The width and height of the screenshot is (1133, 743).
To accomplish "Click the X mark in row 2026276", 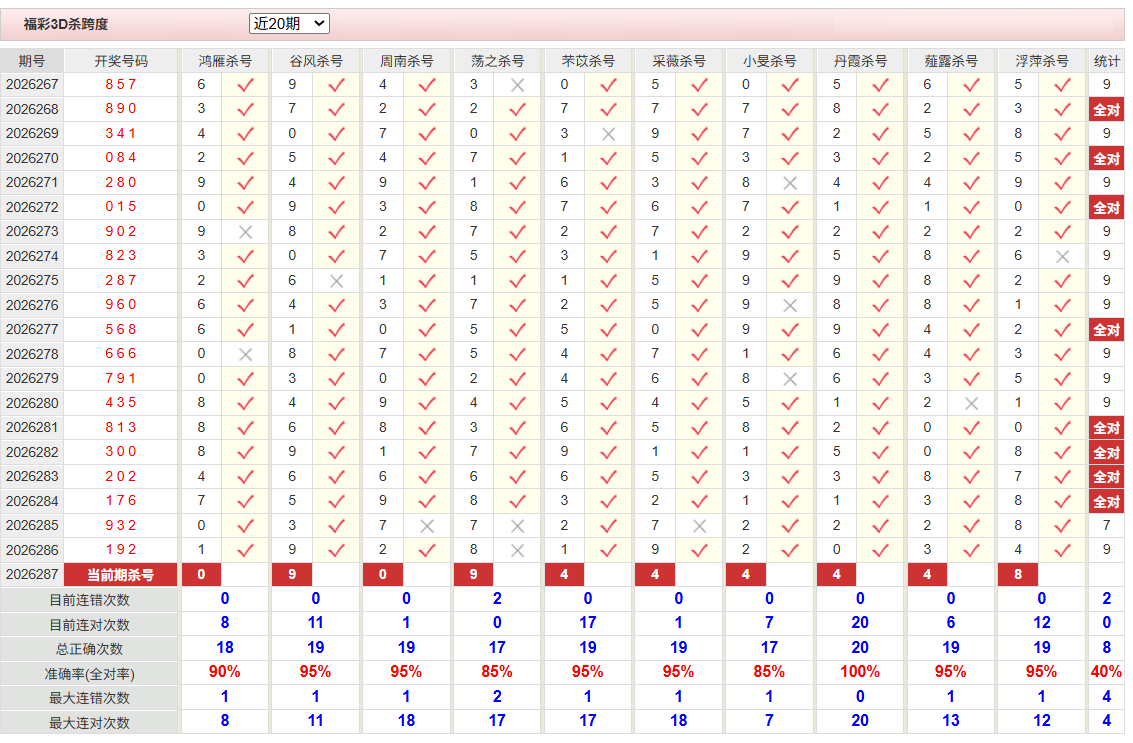I will tap(790, 306).
